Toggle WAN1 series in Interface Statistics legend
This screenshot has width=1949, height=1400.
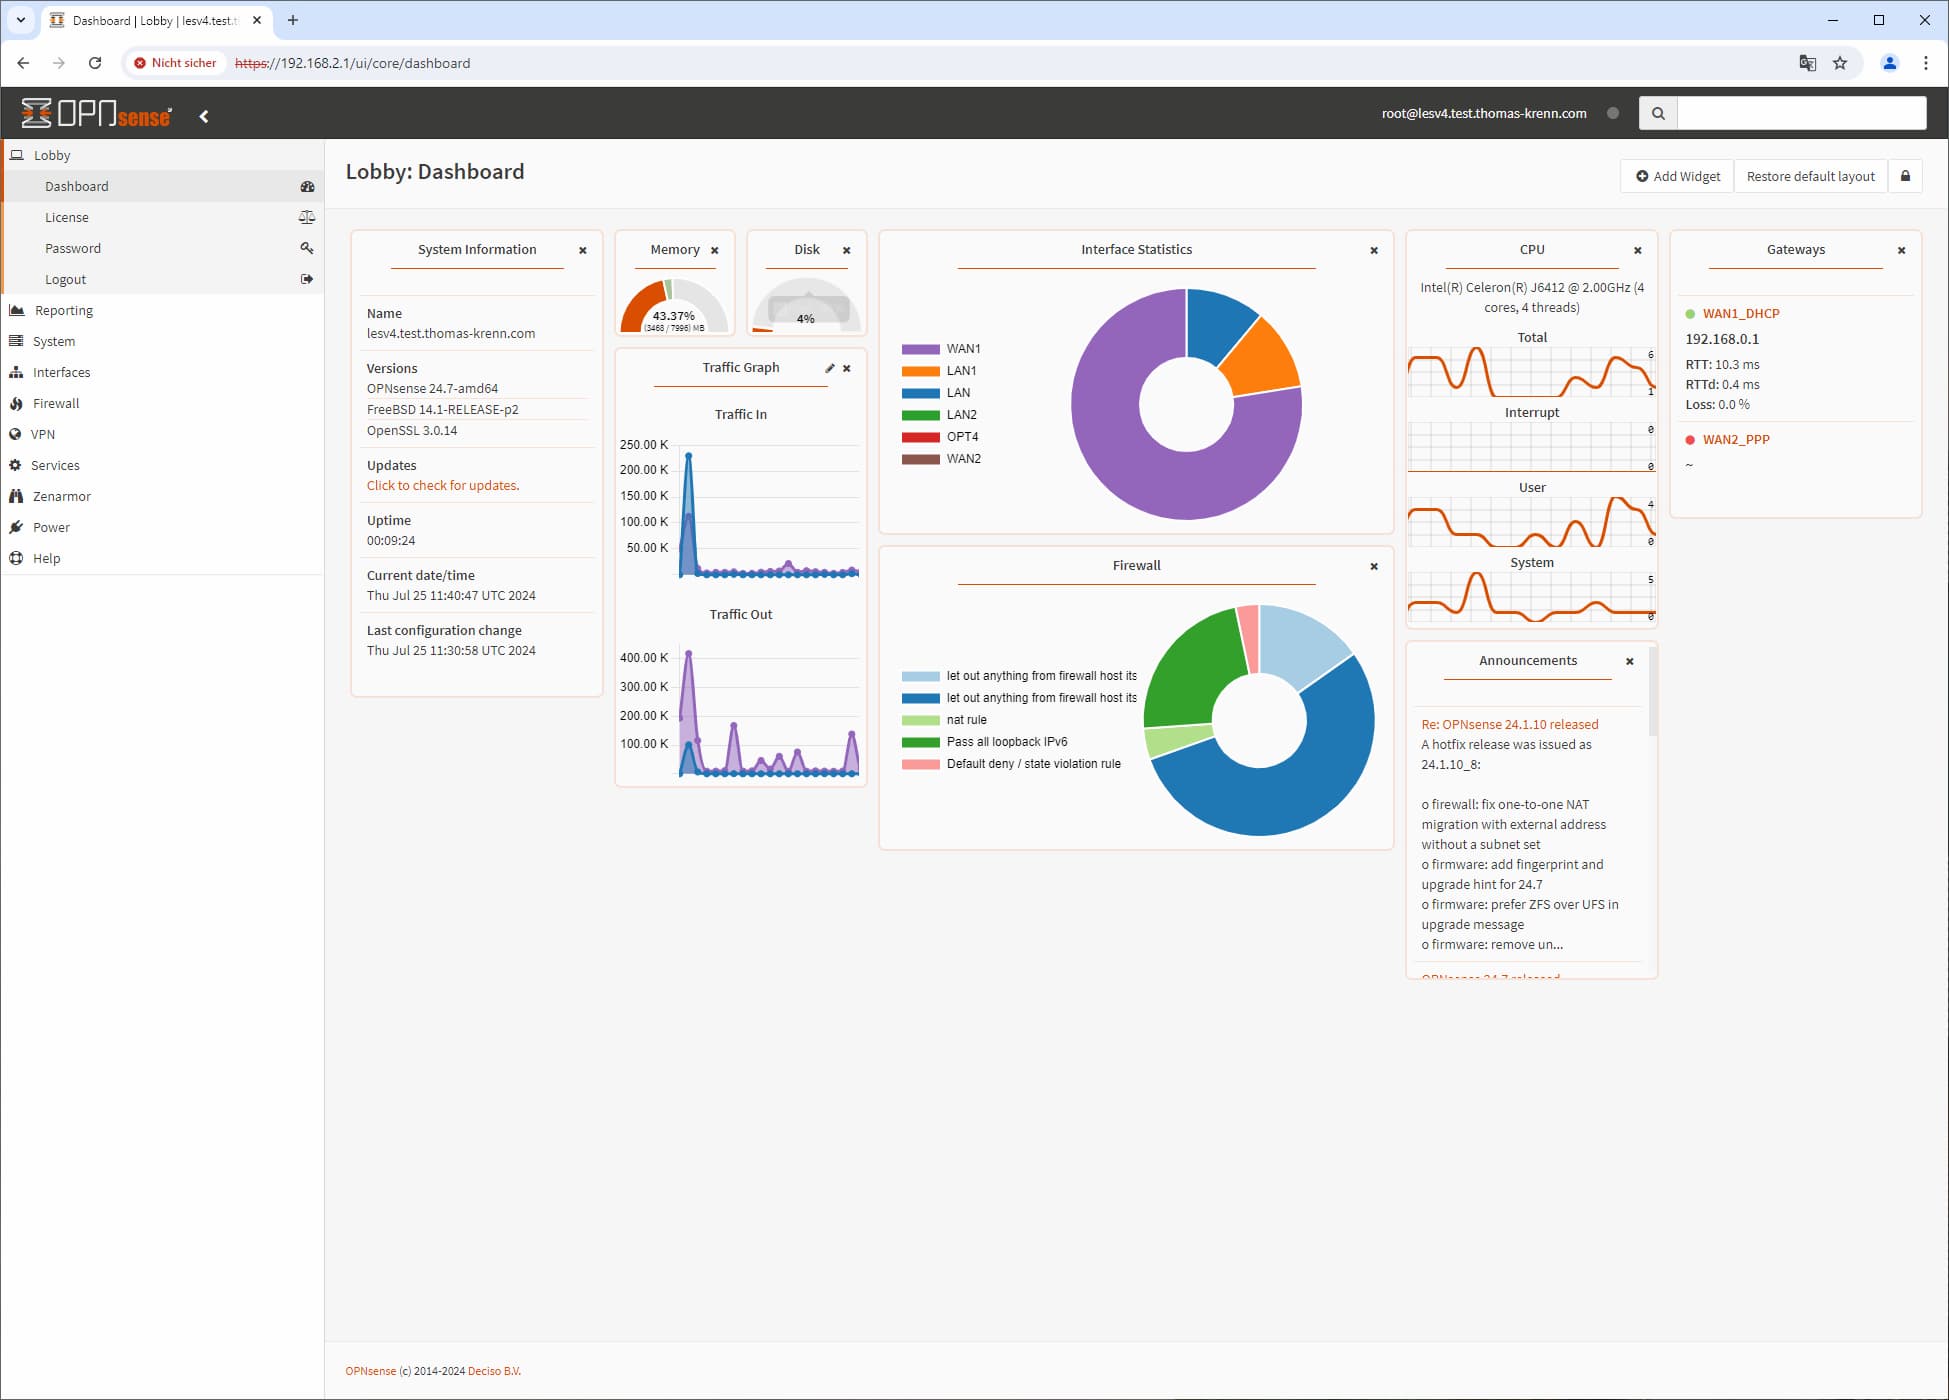[941, 349]
